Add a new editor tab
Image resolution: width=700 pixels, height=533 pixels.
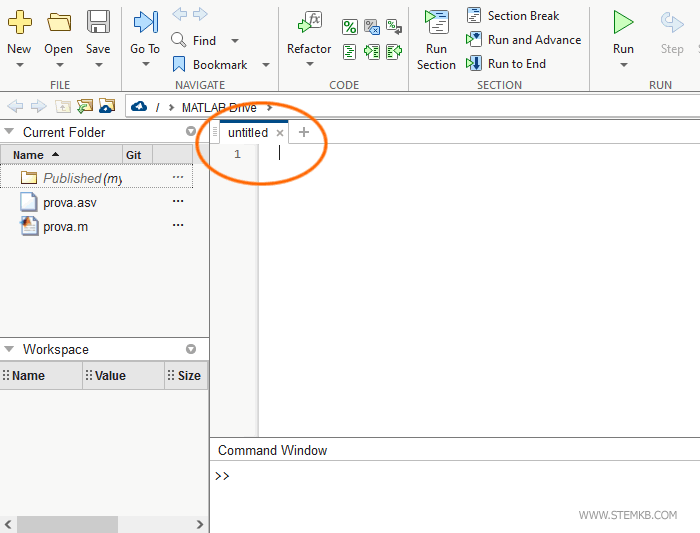[304, 132]
